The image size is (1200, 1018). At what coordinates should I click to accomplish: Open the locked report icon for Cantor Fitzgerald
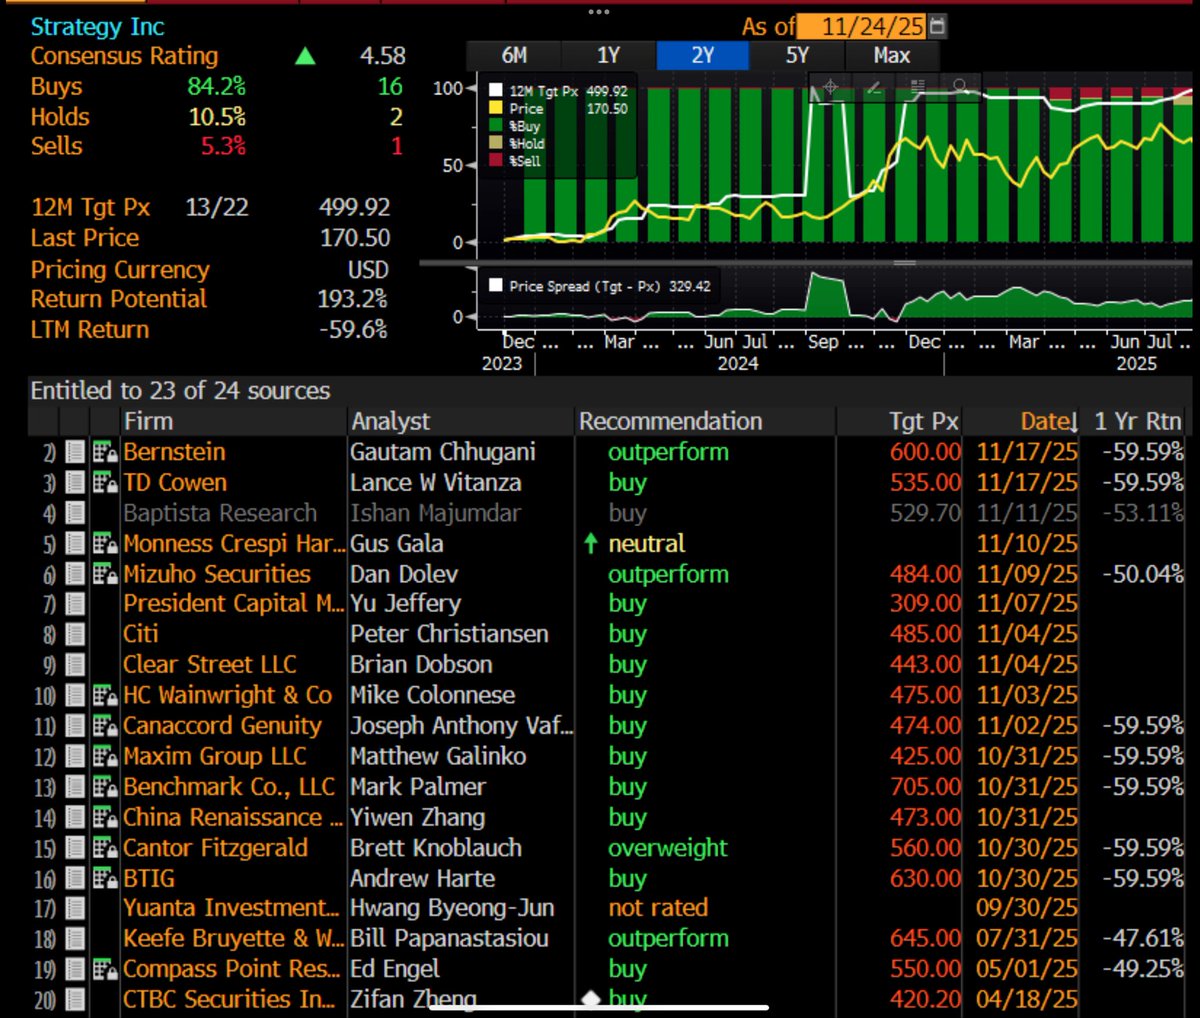[x=105, y=848]
